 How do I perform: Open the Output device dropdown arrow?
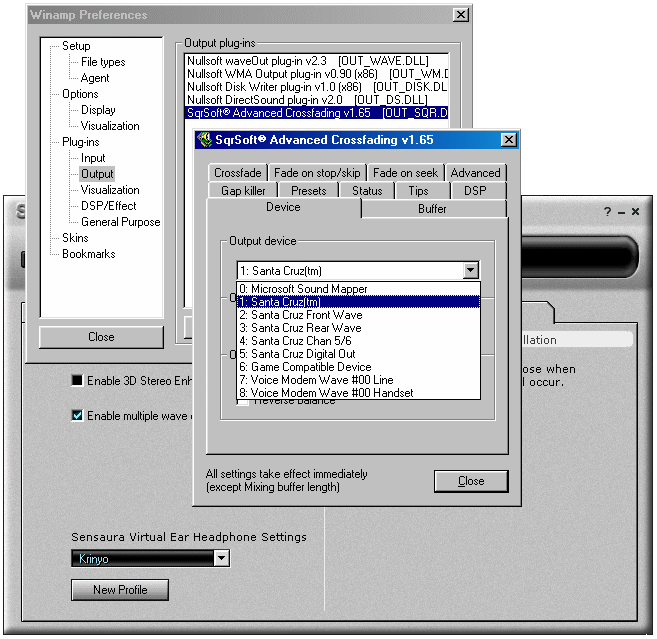tap(471, 271)
